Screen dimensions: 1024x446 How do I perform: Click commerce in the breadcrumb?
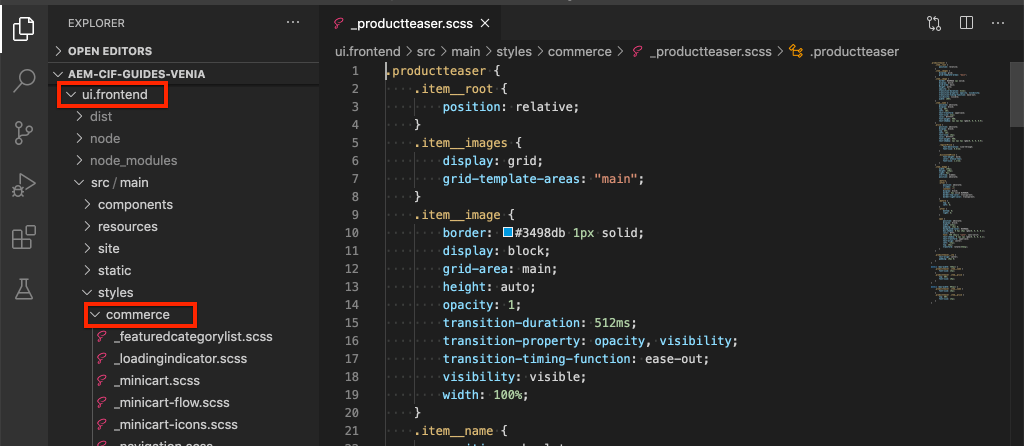pyautogui.click(x=579, y=51)
